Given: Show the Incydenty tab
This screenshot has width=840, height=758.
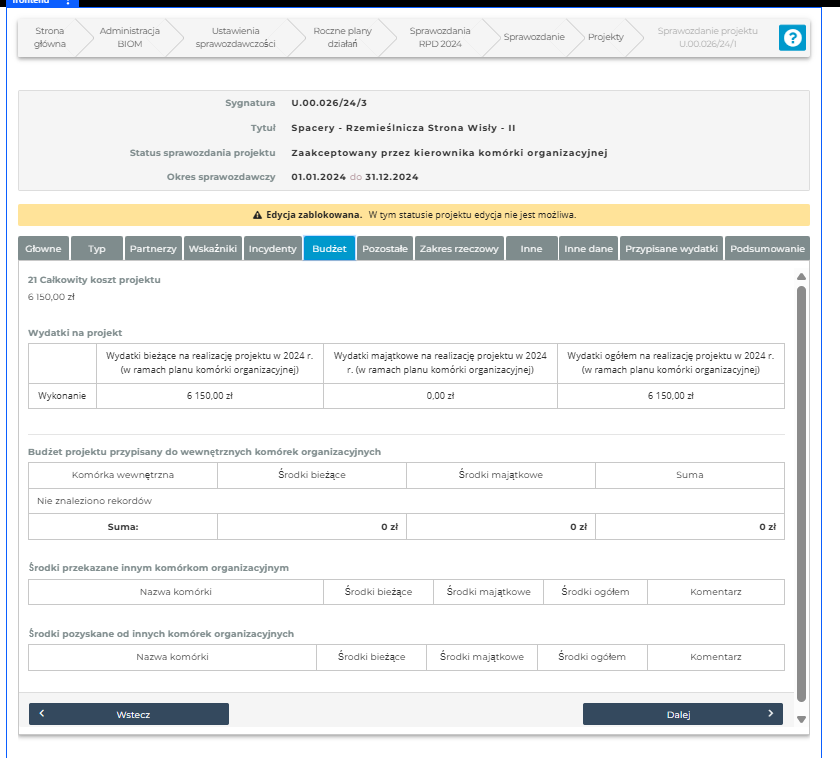Looking at the screenshot, I should pos(272,248).
